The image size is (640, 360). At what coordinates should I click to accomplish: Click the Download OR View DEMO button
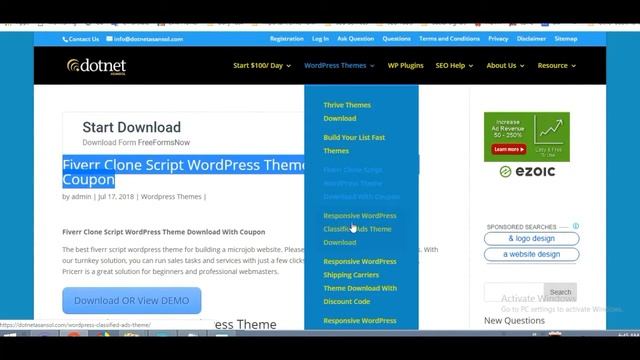coord(132,300)
